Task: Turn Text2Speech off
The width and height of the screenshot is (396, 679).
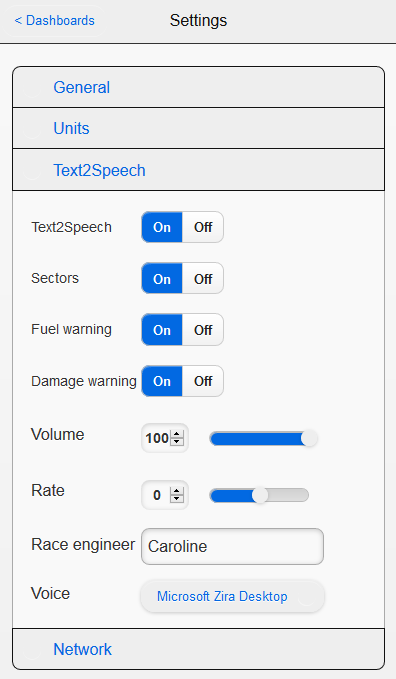Action: pos(203,227)
